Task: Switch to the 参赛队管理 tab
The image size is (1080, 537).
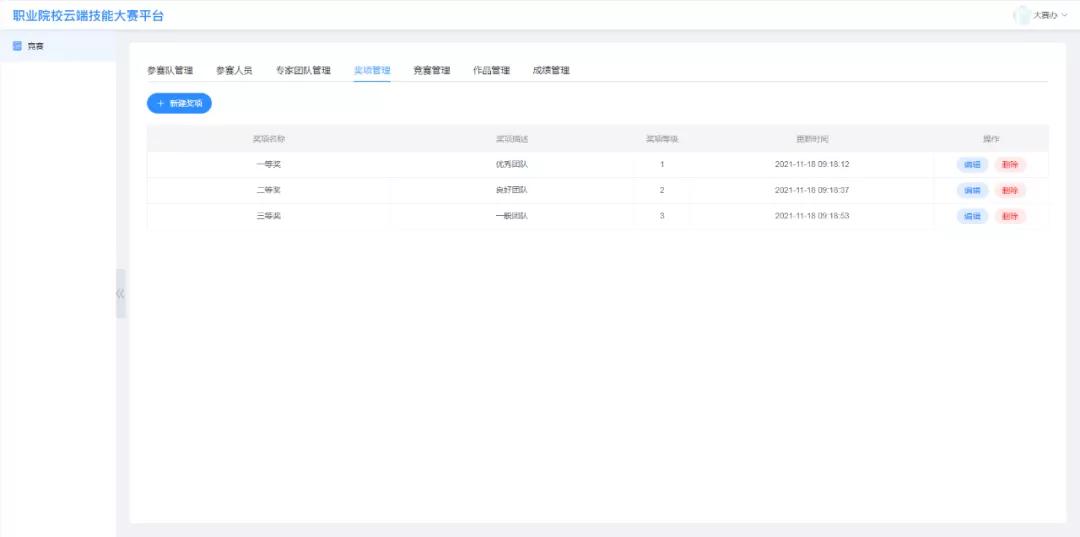Action: pyautogui.click(x=170, y=71)
